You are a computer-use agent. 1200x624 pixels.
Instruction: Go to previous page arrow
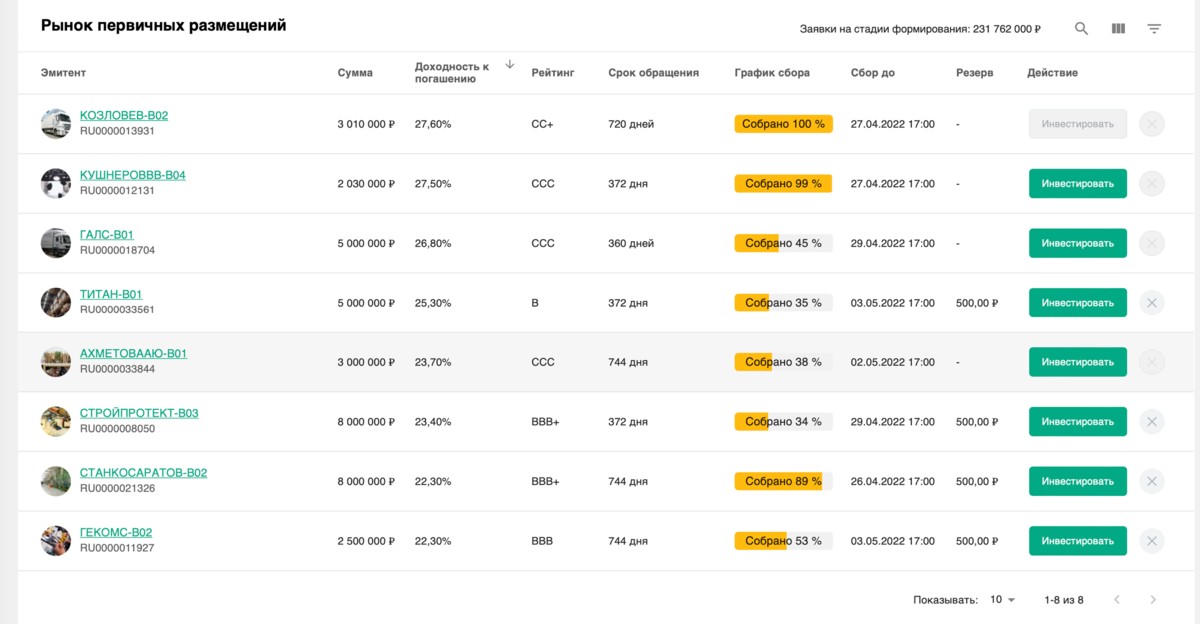point(1117,600)
